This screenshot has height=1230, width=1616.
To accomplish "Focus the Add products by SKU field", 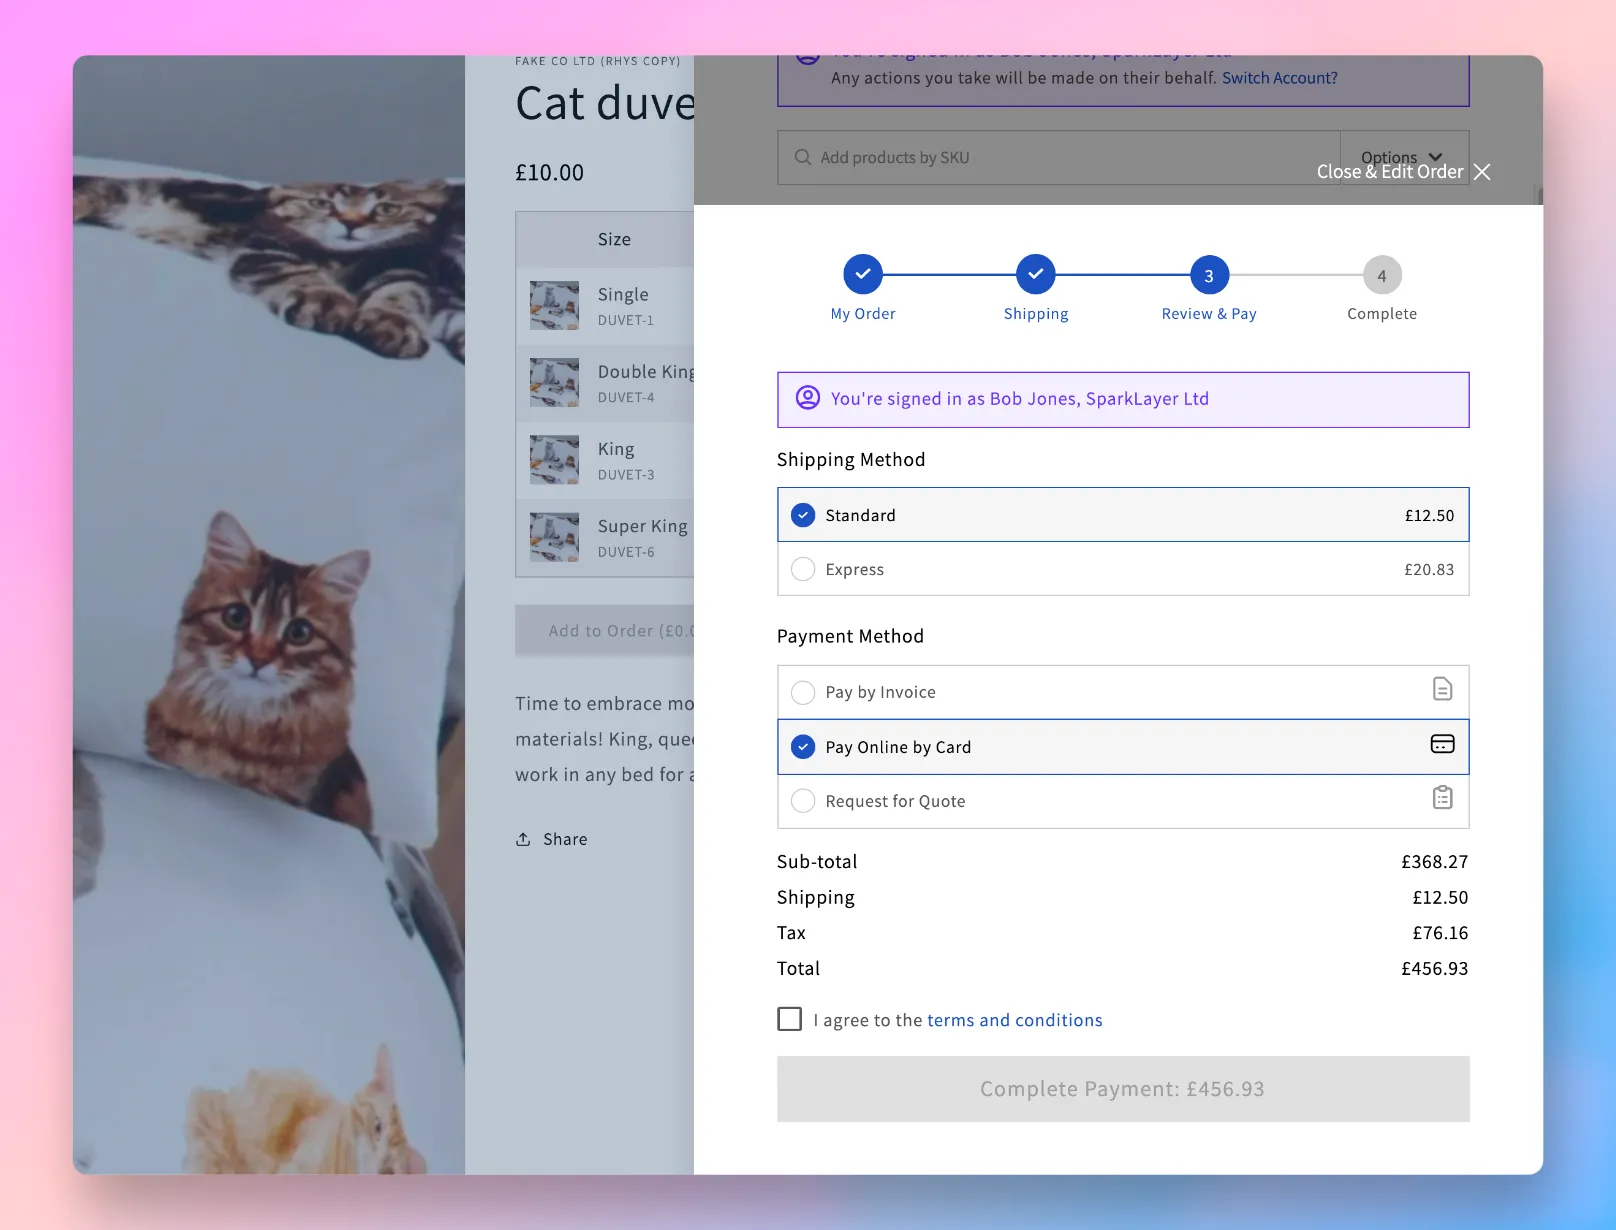I will tap(1058, 157).
